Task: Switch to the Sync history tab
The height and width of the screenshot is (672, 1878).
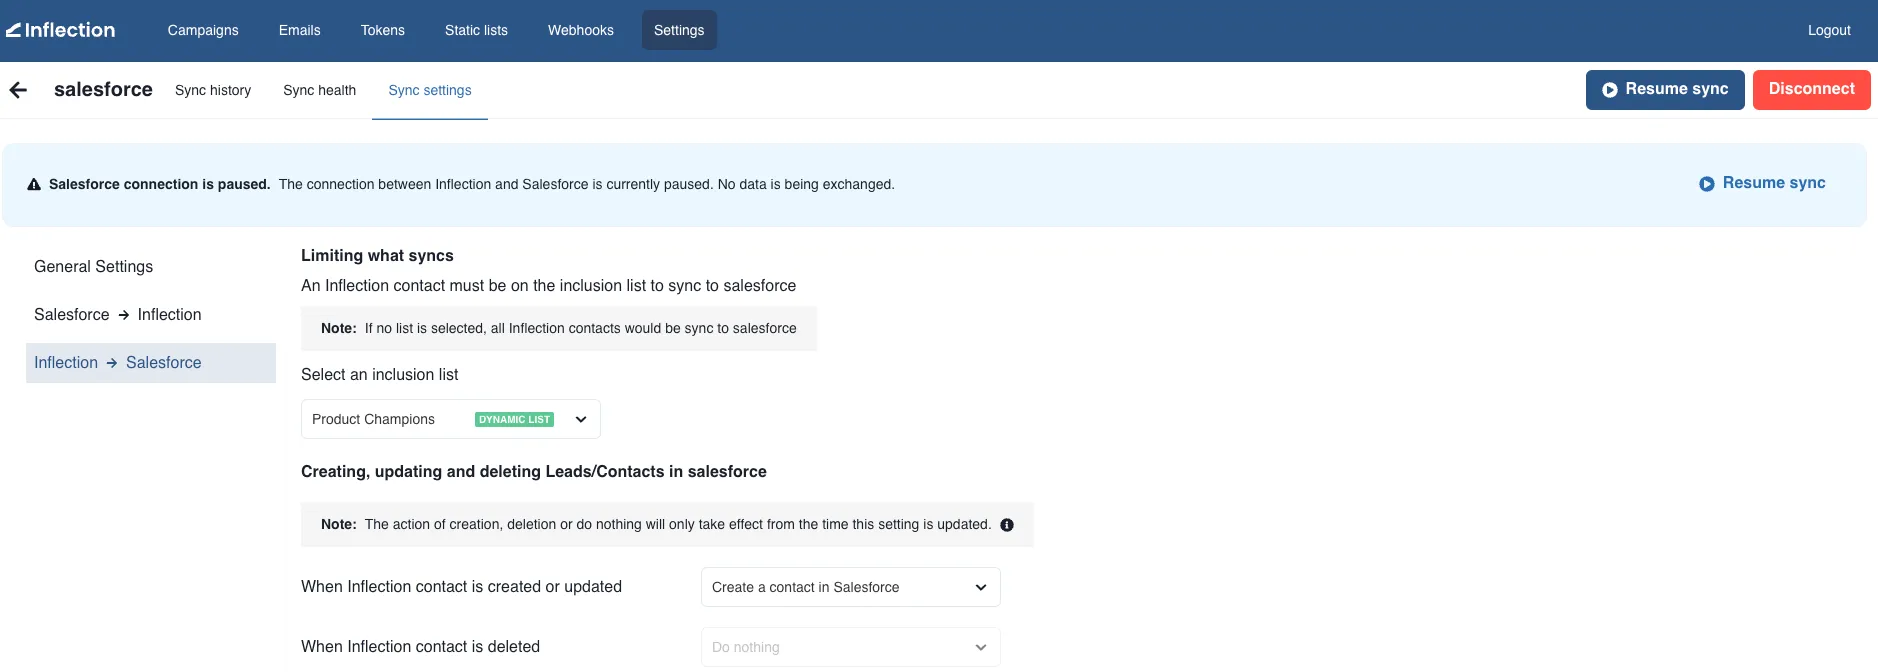Action: (x=213, y=90)
